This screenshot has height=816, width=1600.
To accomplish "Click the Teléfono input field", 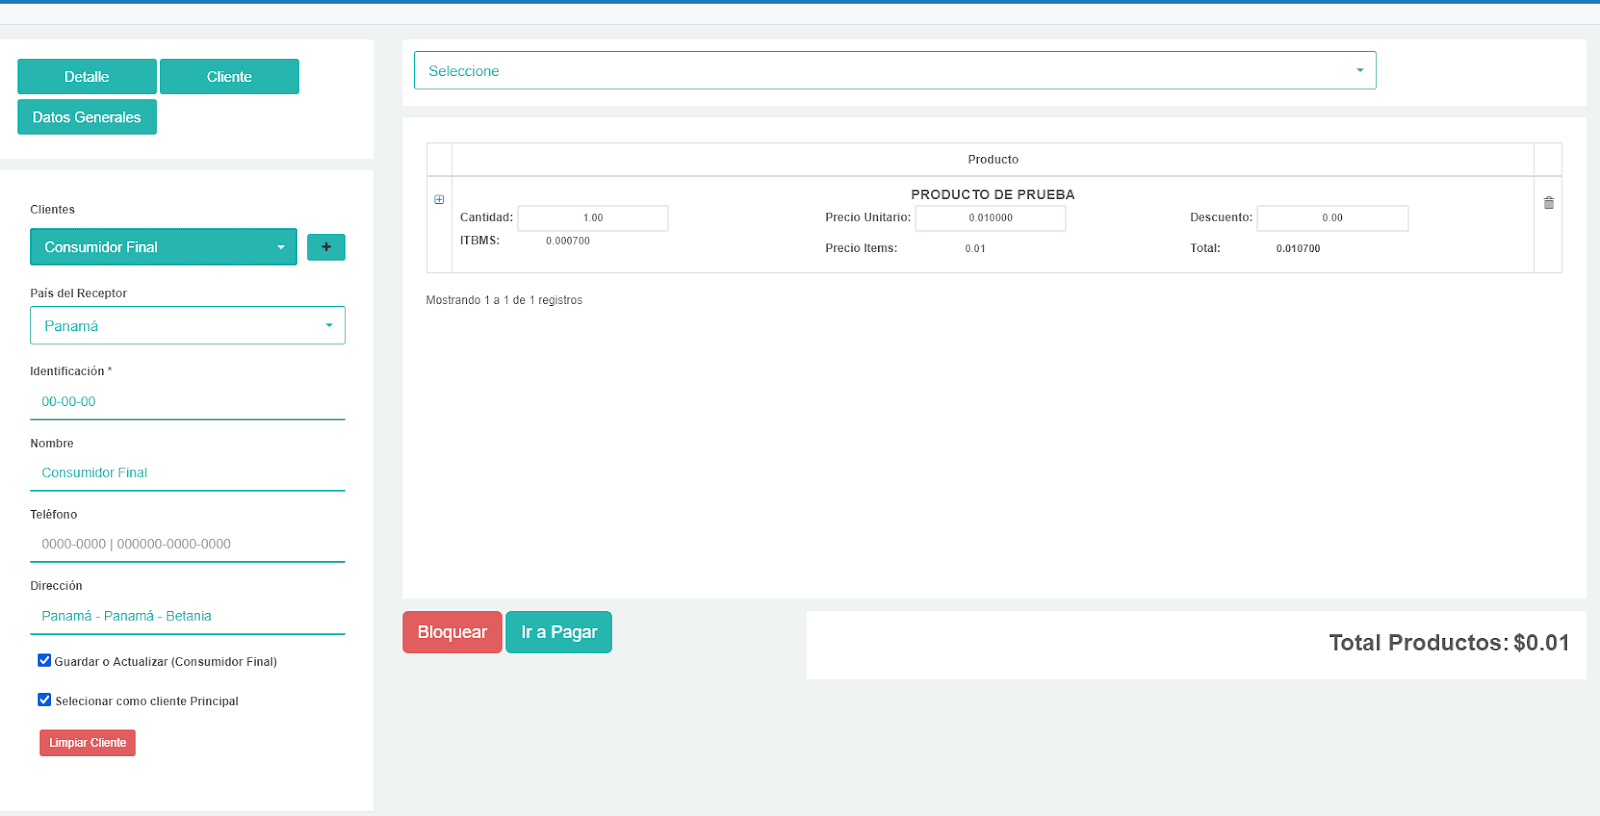I will (x=187, y=544).
